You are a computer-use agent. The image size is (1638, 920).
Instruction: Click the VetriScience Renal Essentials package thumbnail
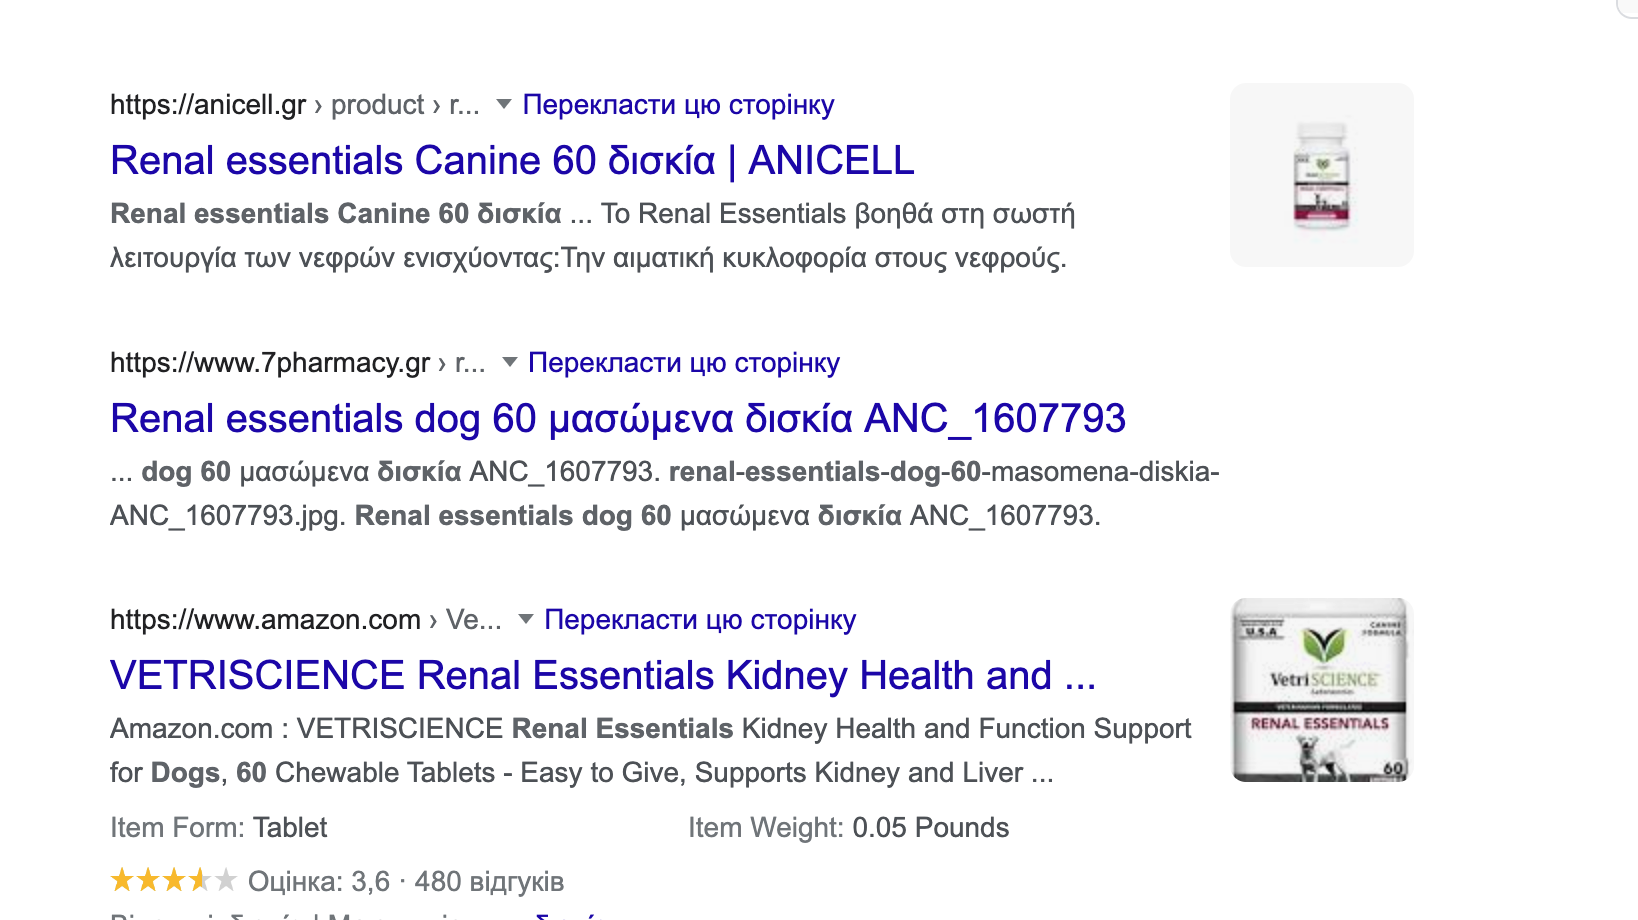click(1321, 690)
